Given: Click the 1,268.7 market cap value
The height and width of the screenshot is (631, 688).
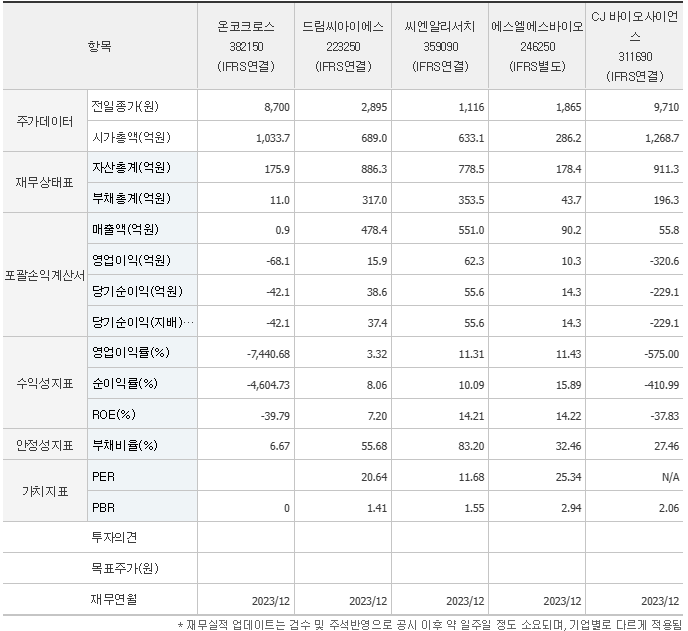Looking at the screenshot, I should point(662,138).
